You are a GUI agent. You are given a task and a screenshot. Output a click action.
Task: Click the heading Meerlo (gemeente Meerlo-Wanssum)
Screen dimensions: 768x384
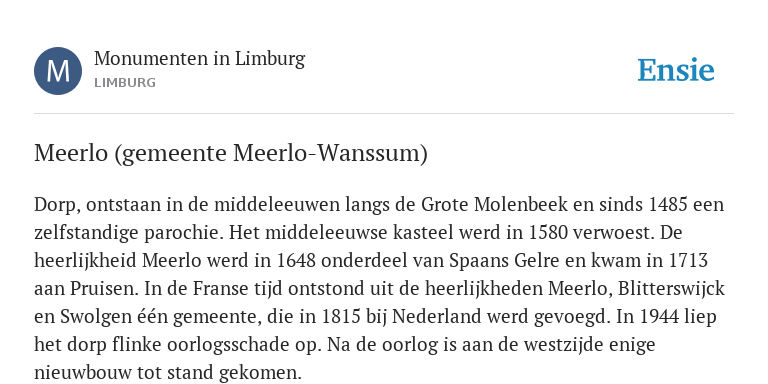(231, 153)
